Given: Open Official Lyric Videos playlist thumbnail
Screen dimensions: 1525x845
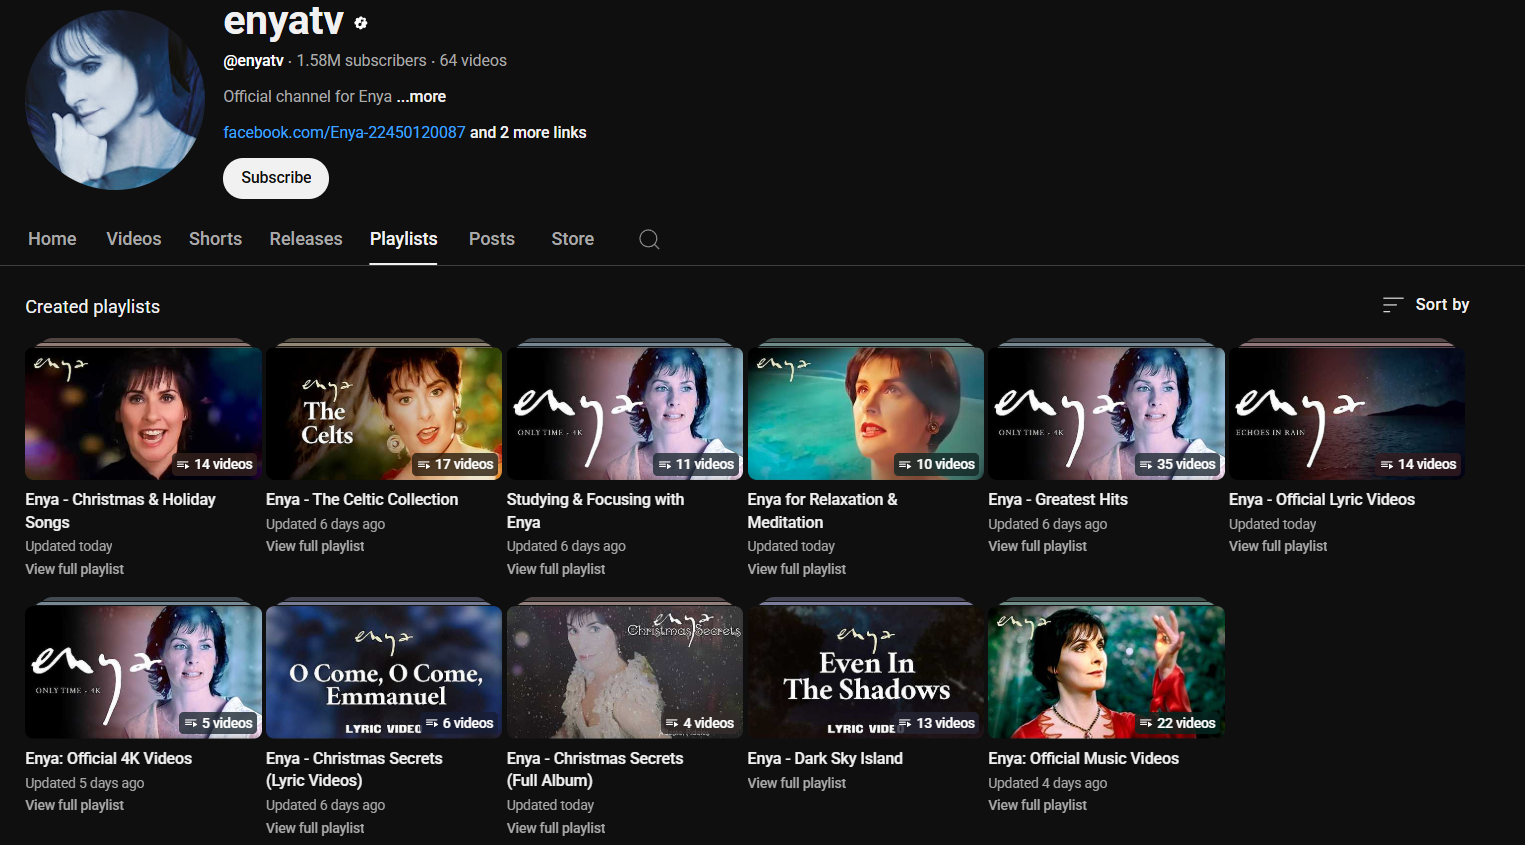Looking at the screenshot, I should [x=1347, y=413].
